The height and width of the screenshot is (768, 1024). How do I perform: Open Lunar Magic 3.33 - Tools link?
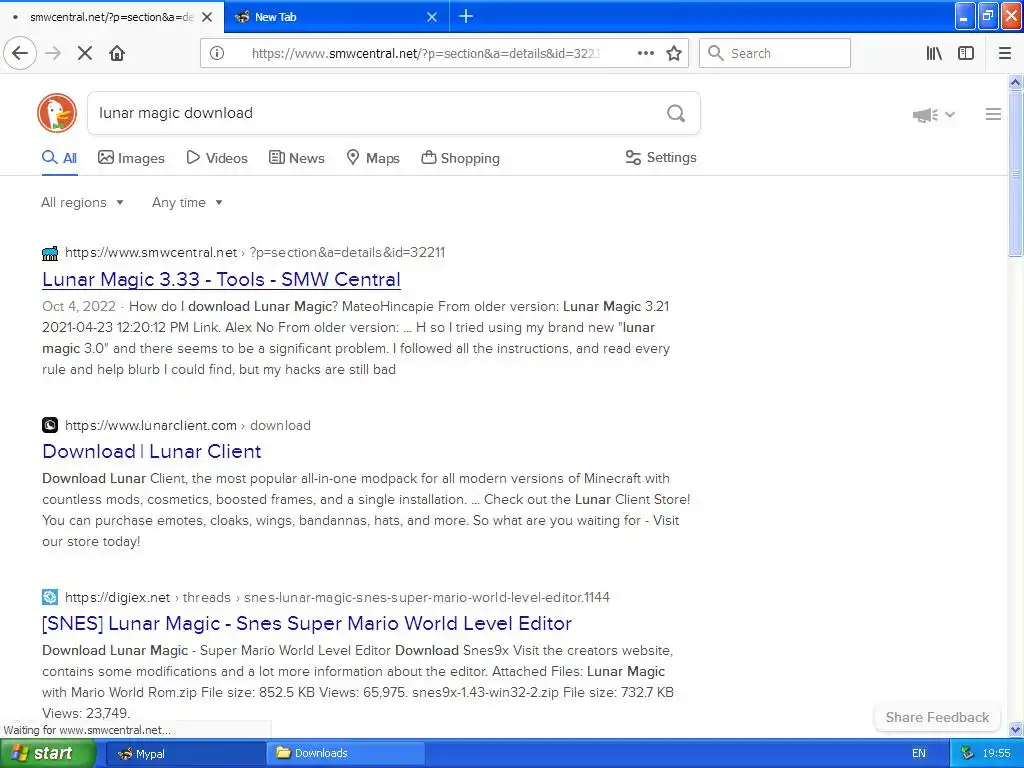coord(221,280)
